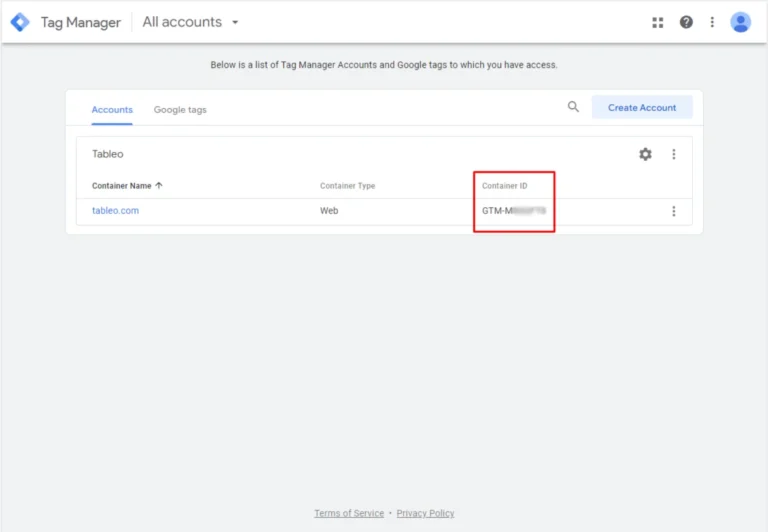Click the Tag Manager title text
The width and height of the screenshot is (768, 532).
point(81,23)
